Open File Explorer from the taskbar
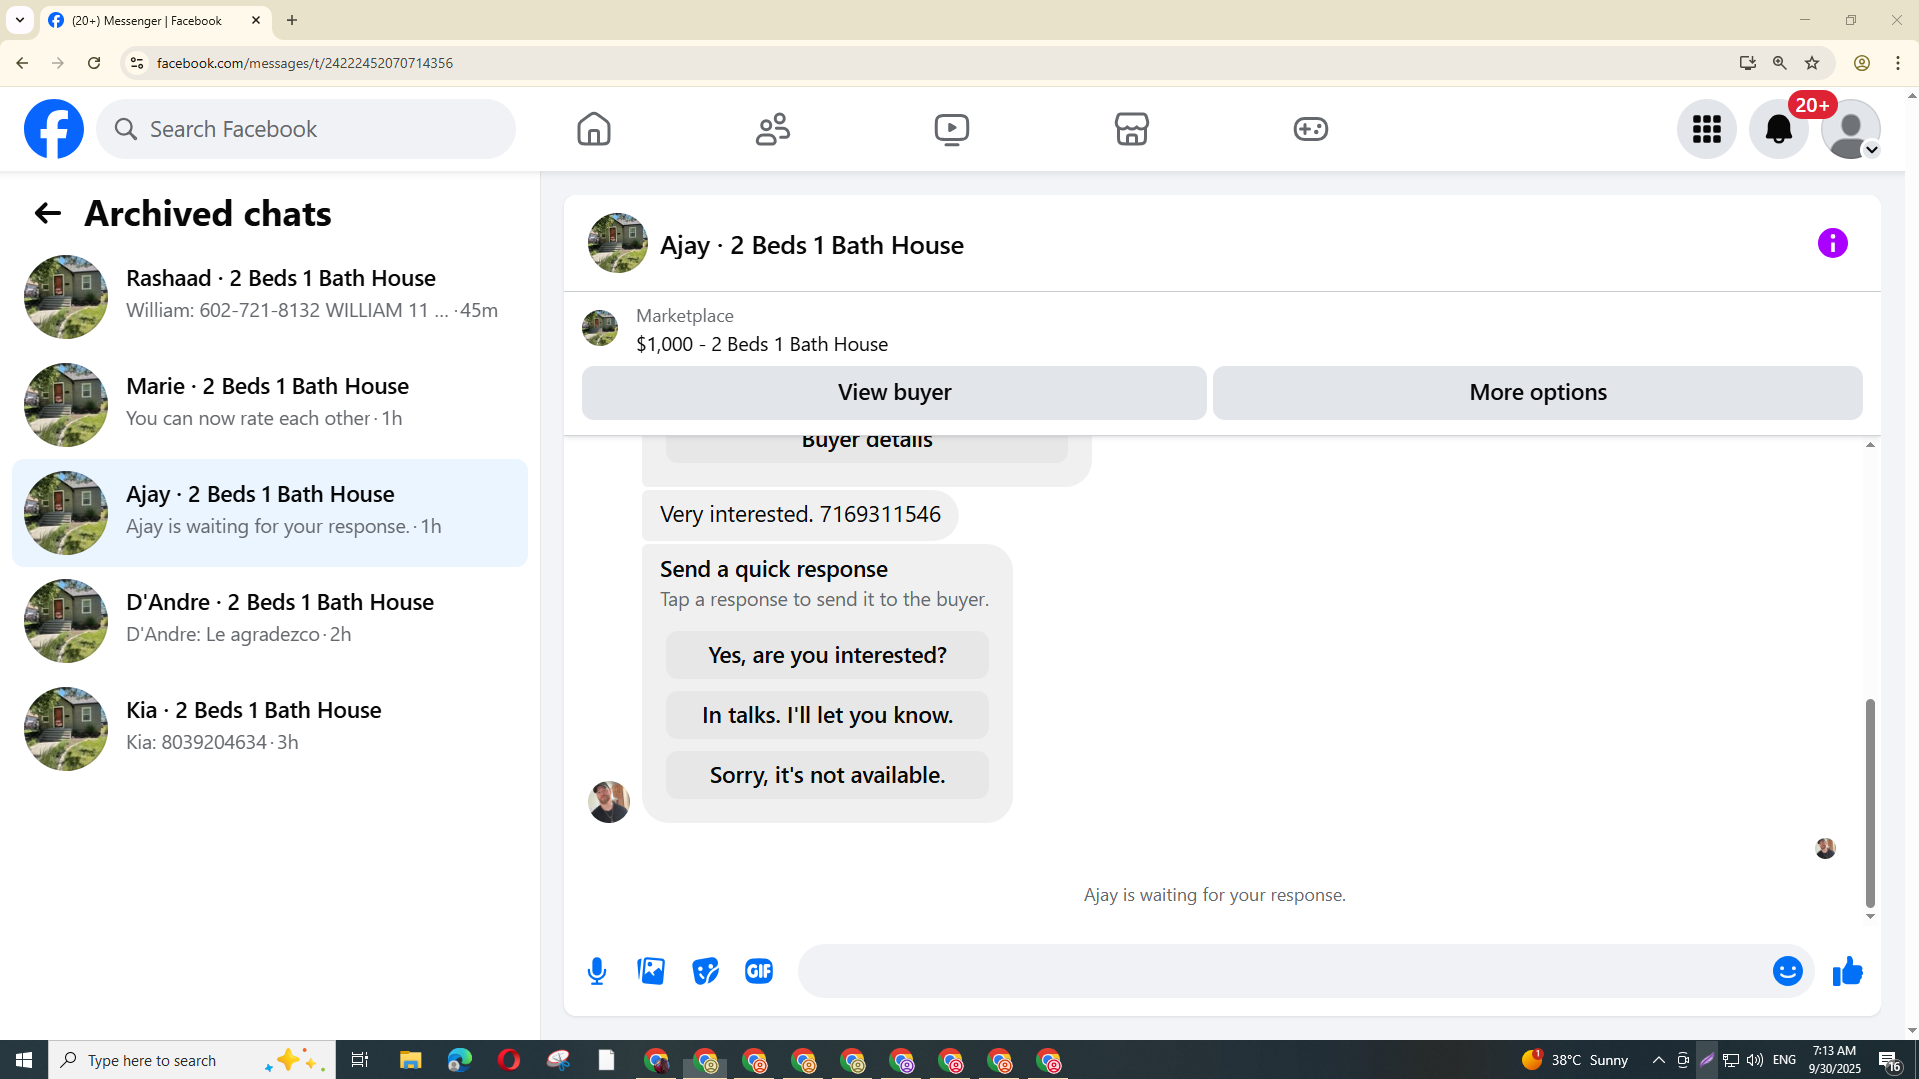1919x1079 pixels. [410, 1060]
